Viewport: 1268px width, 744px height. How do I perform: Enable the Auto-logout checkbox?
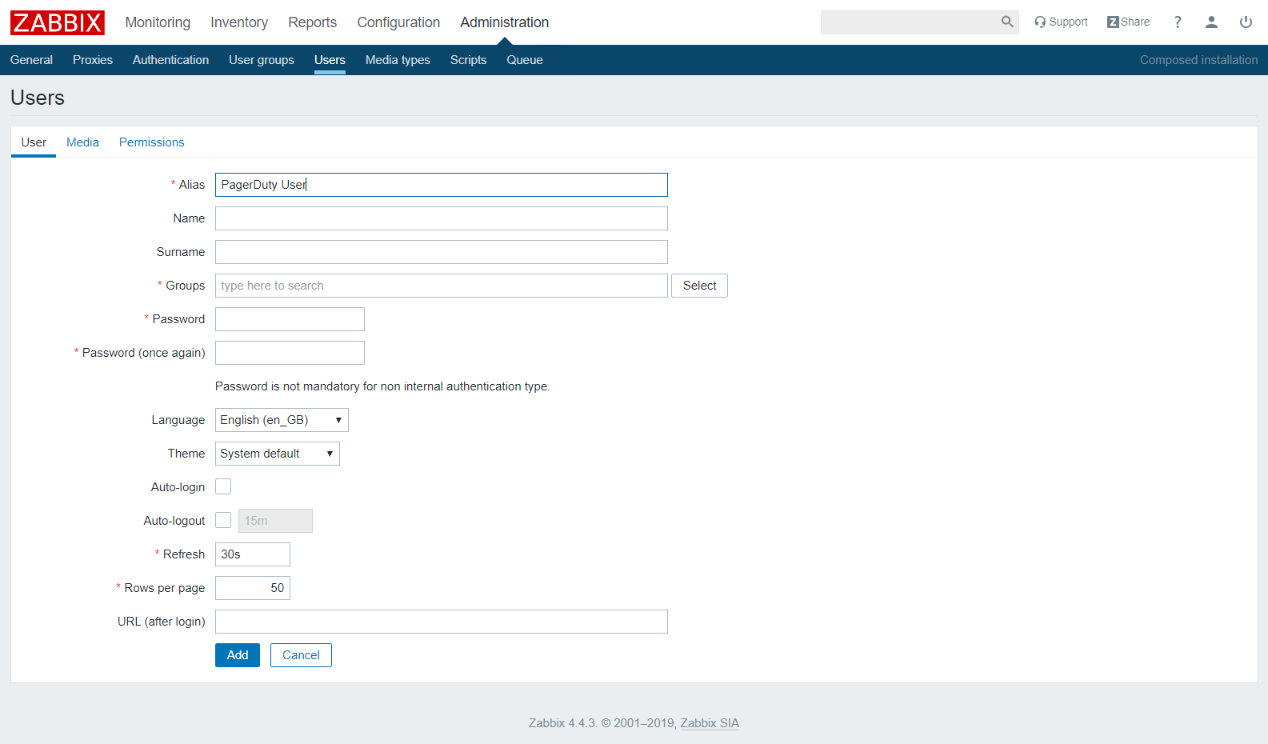coord(223,520)
